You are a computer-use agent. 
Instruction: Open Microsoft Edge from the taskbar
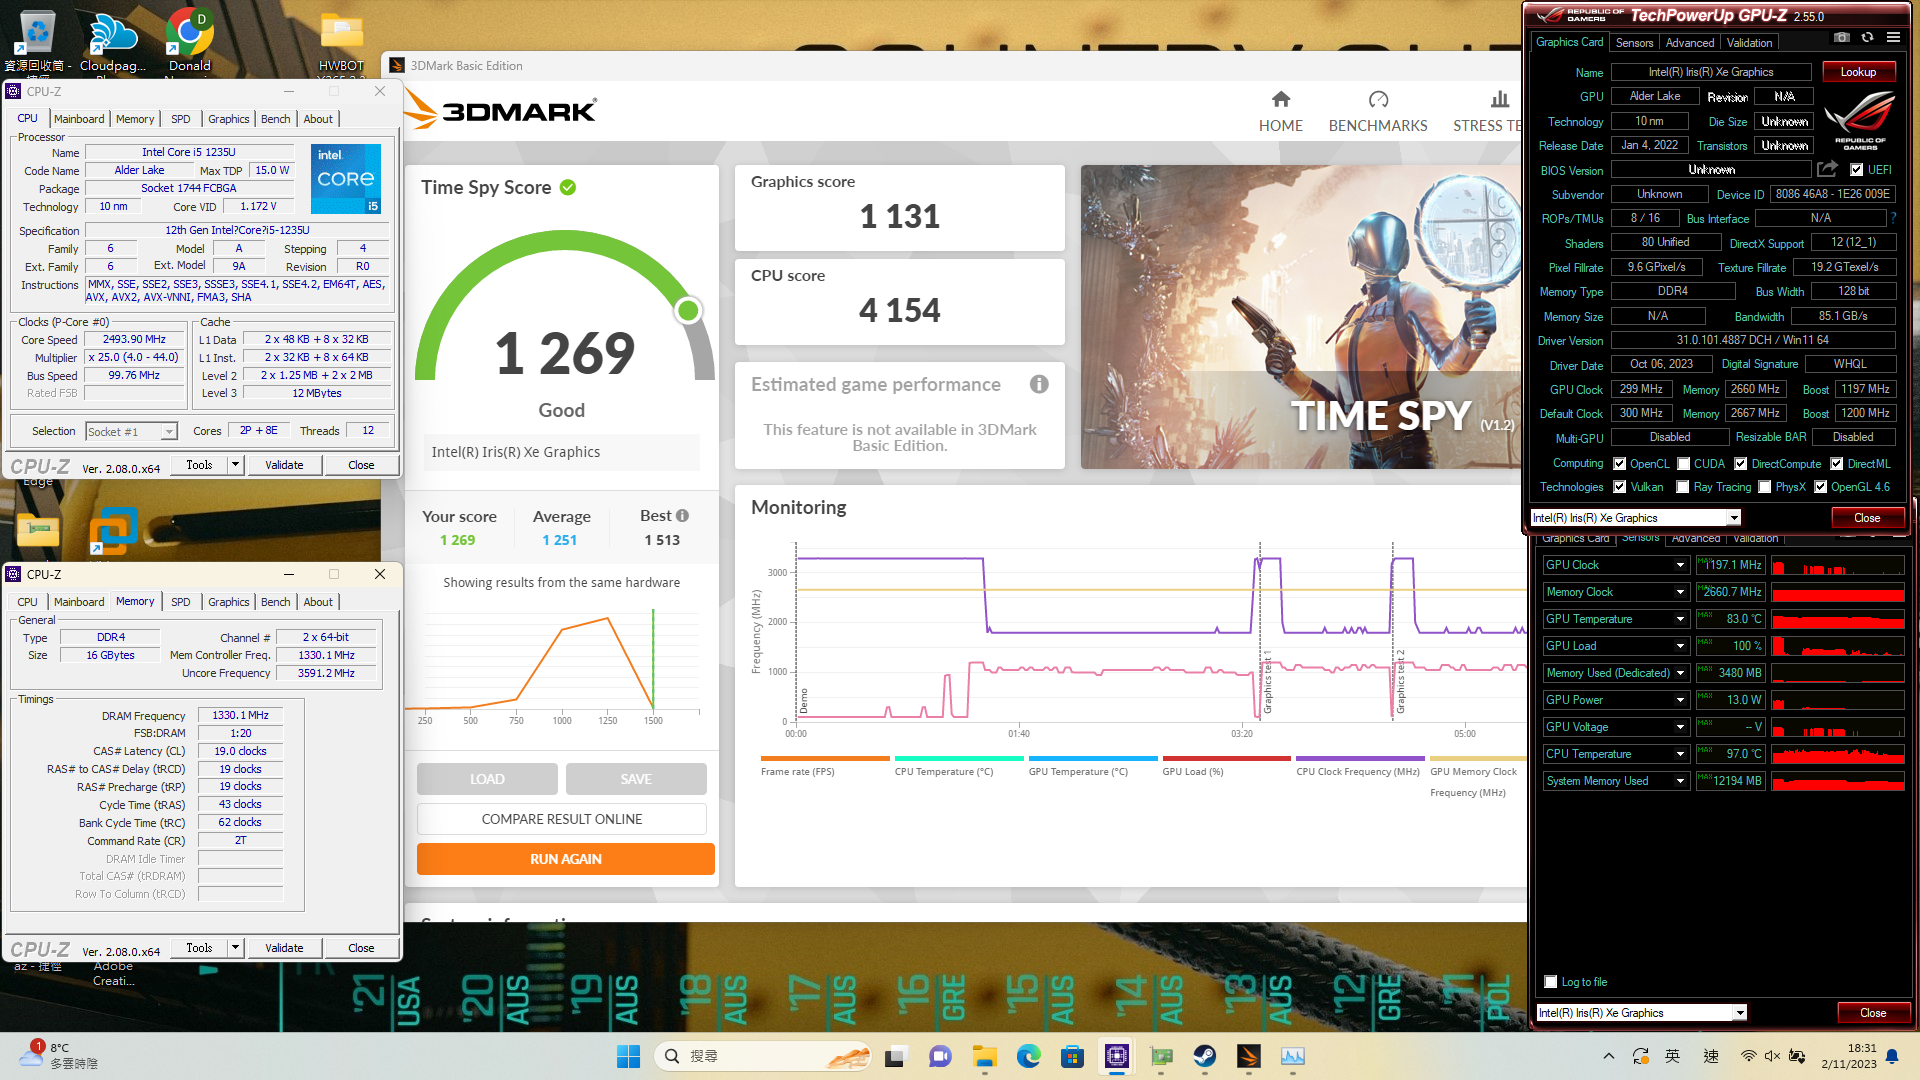click(x=1029, y=1056)
